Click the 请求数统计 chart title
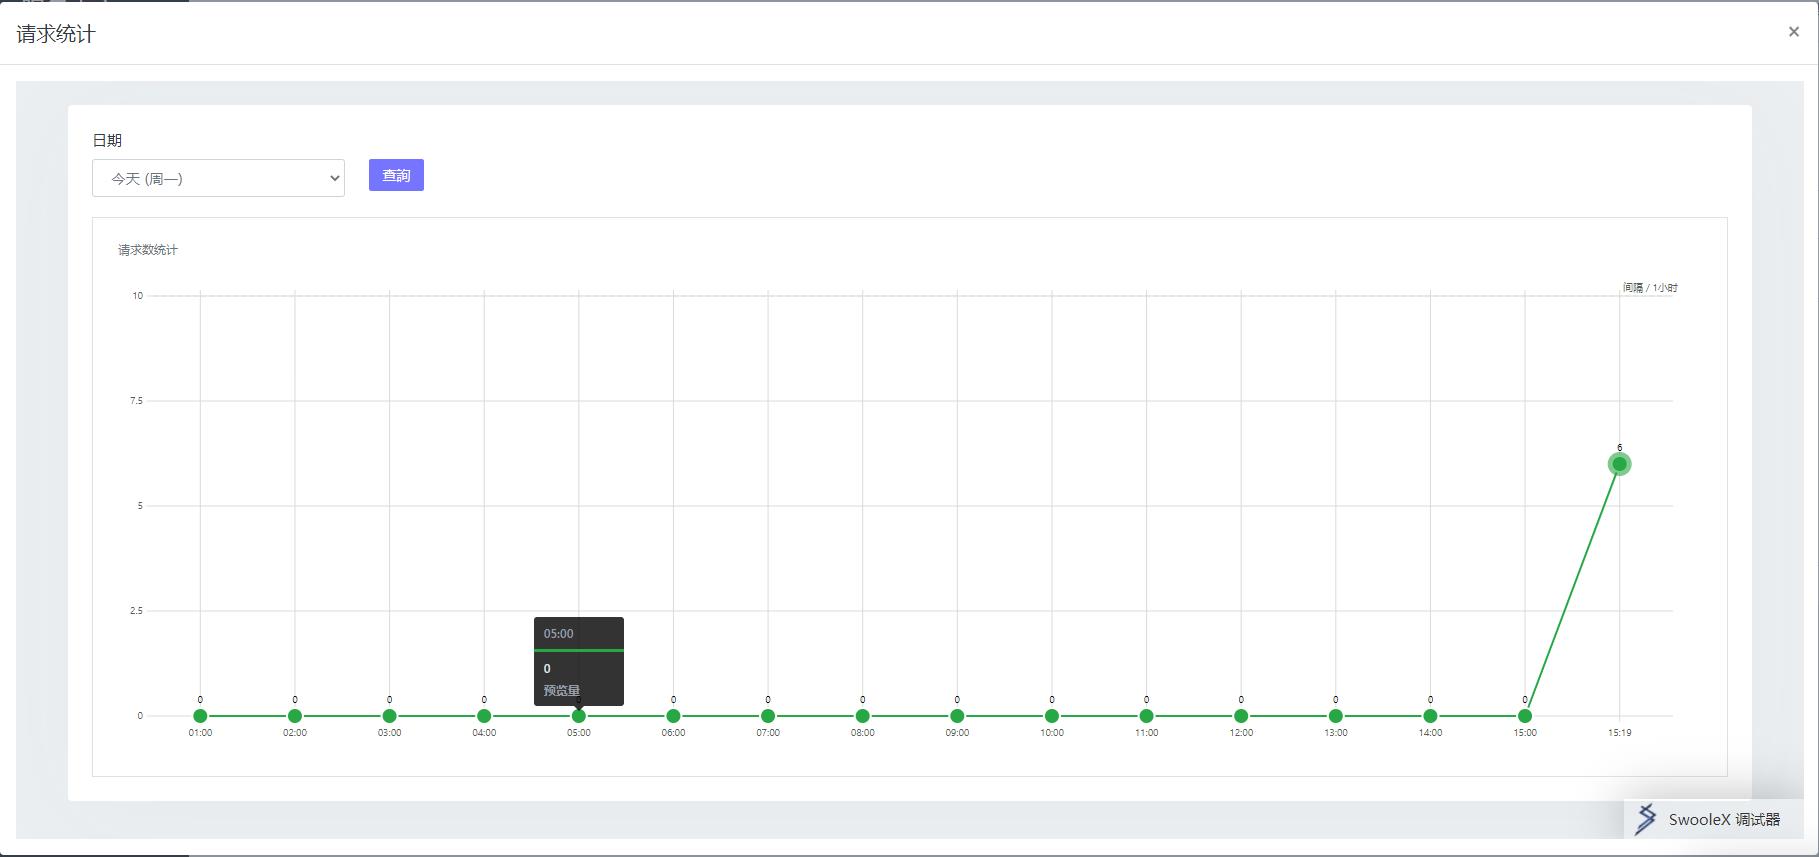1819x857 pixels. (x=148, y=250)
